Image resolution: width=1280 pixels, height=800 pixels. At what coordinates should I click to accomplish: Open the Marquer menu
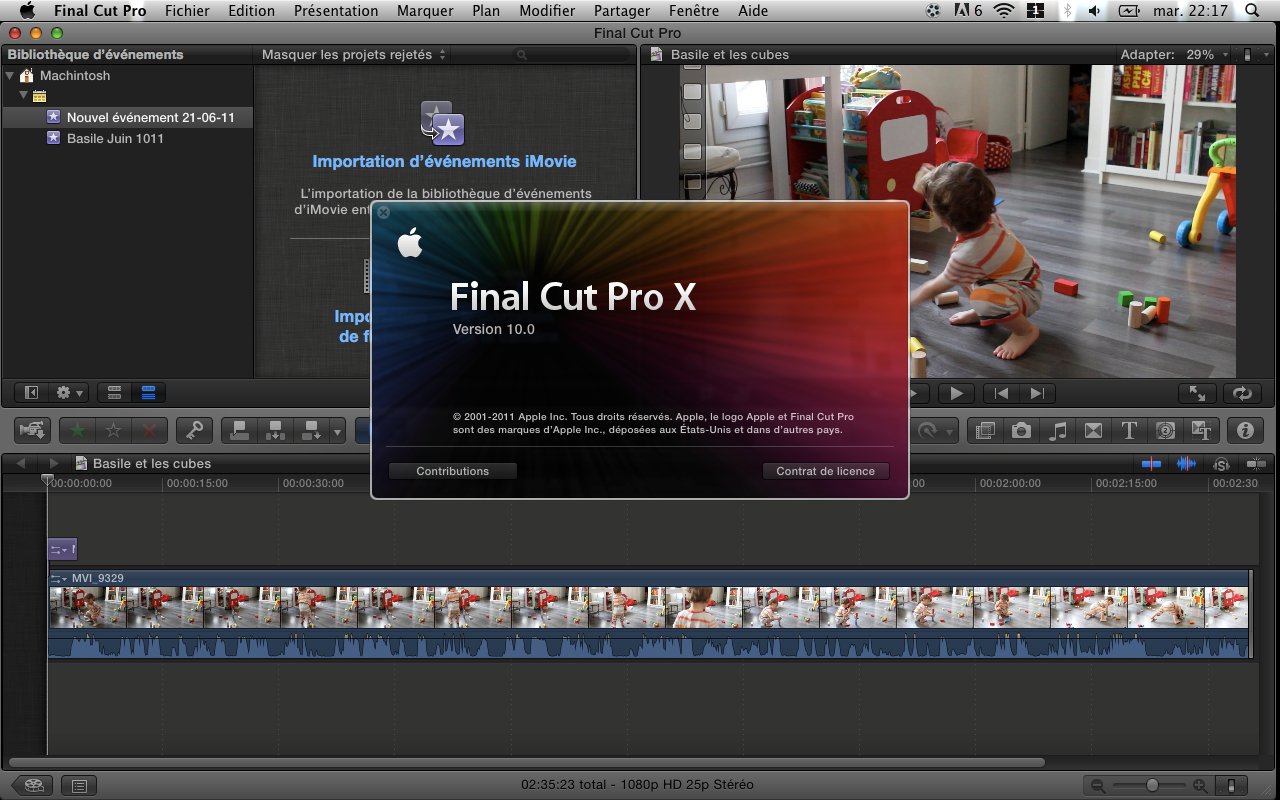425,11
